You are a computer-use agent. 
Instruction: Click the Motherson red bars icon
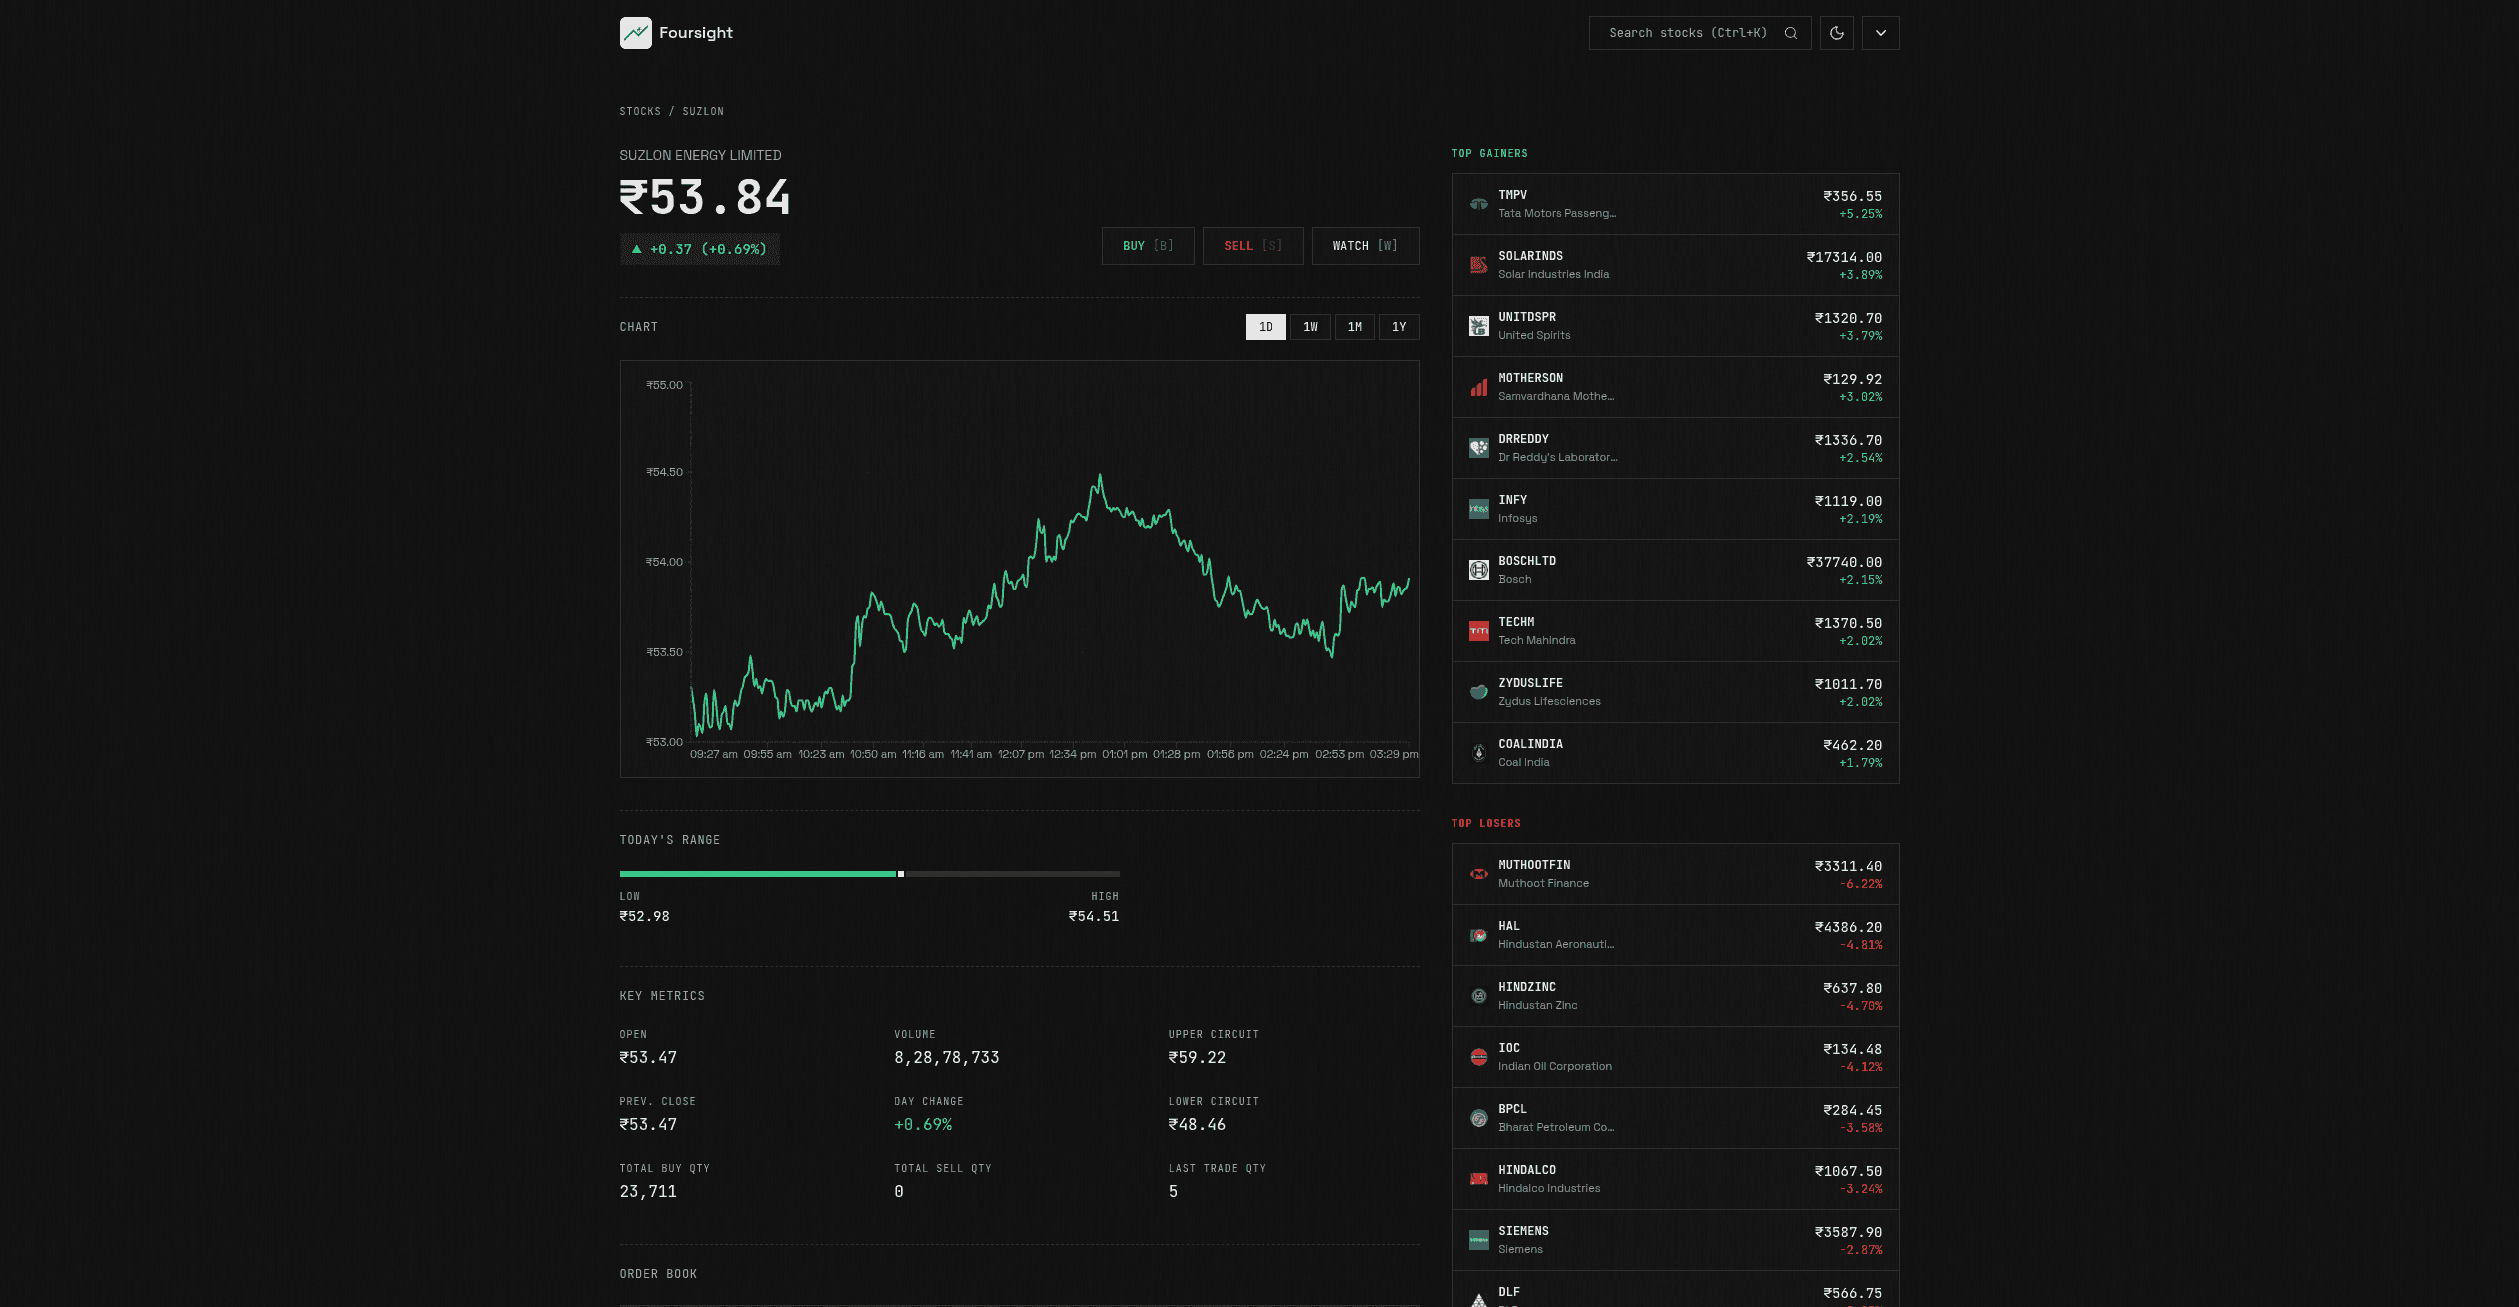[x=1478, y=387]
